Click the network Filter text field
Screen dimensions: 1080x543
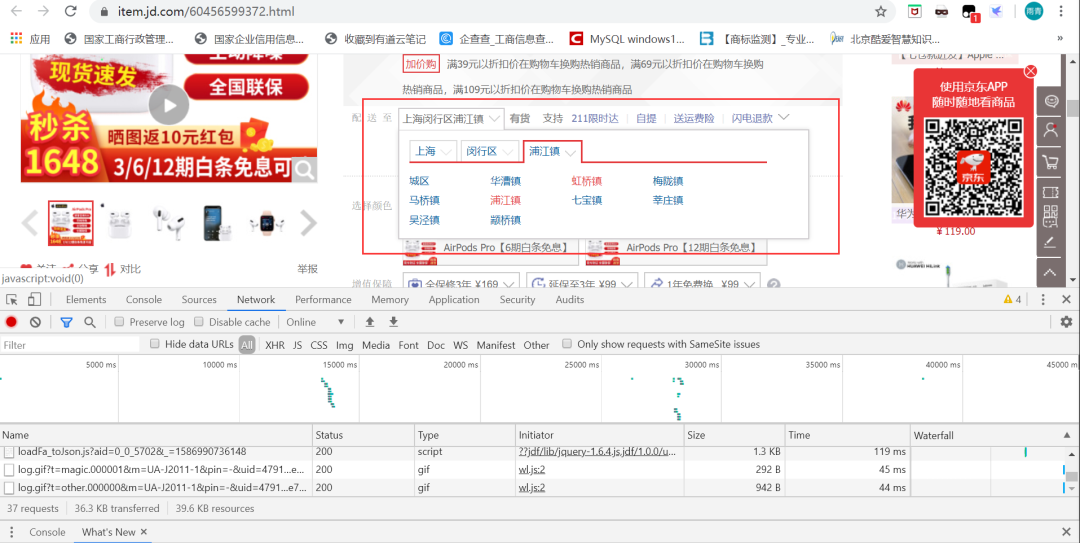[70, 345]
